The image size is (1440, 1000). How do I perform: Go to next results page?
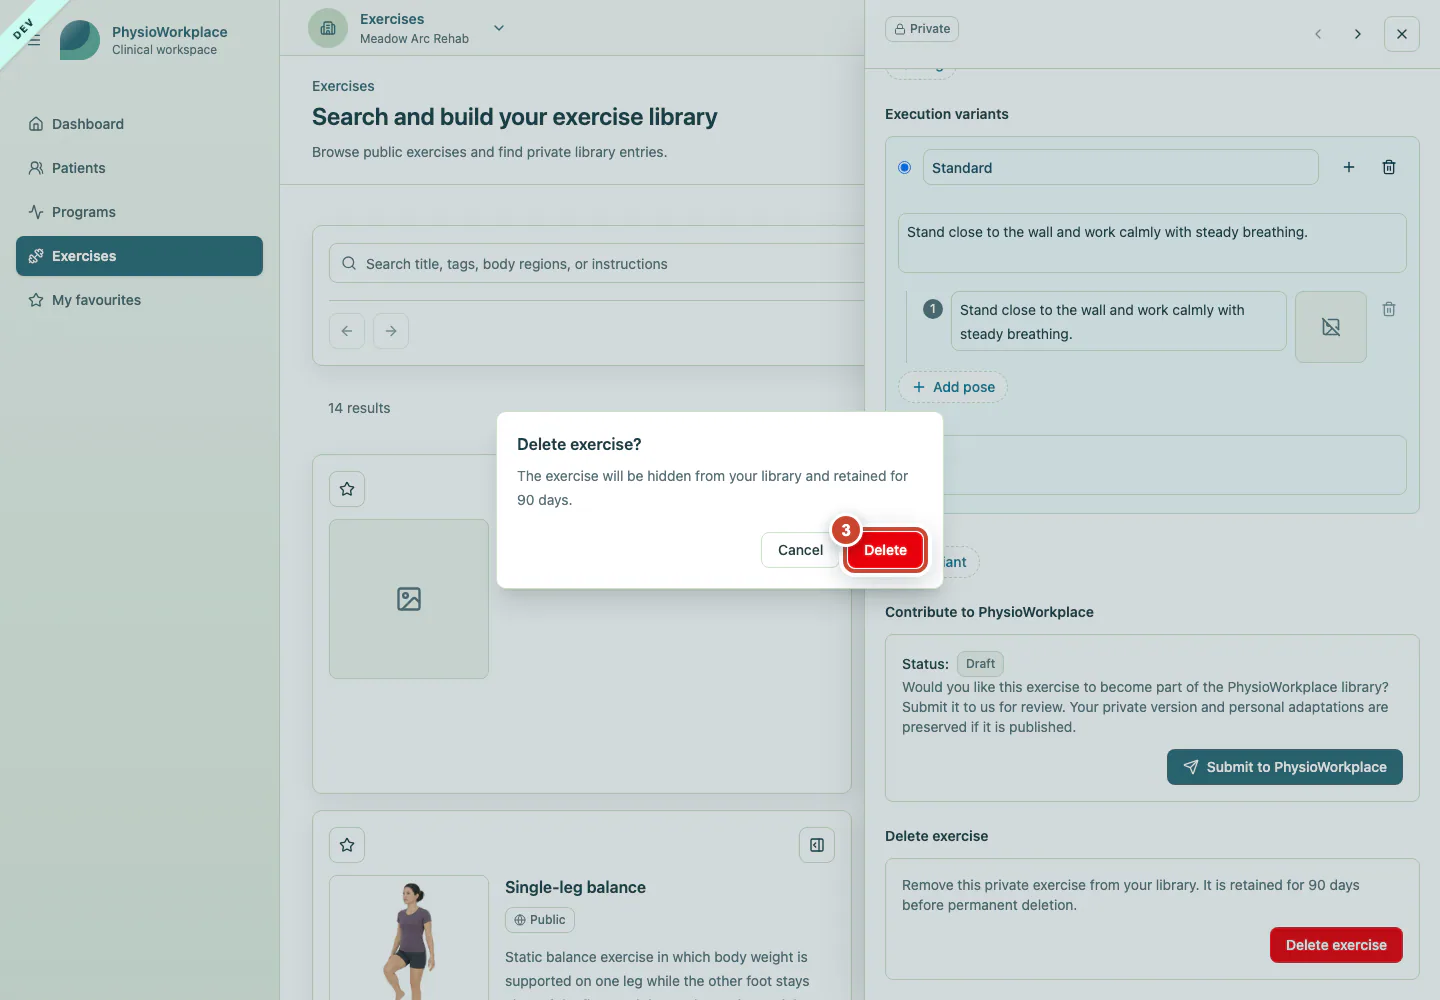click(391, 331)
